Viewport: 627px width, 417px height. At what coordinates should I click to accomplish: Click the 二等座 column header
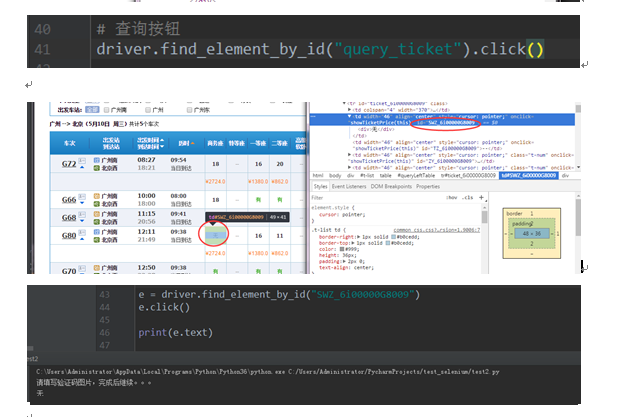click(x=280, y=143)
